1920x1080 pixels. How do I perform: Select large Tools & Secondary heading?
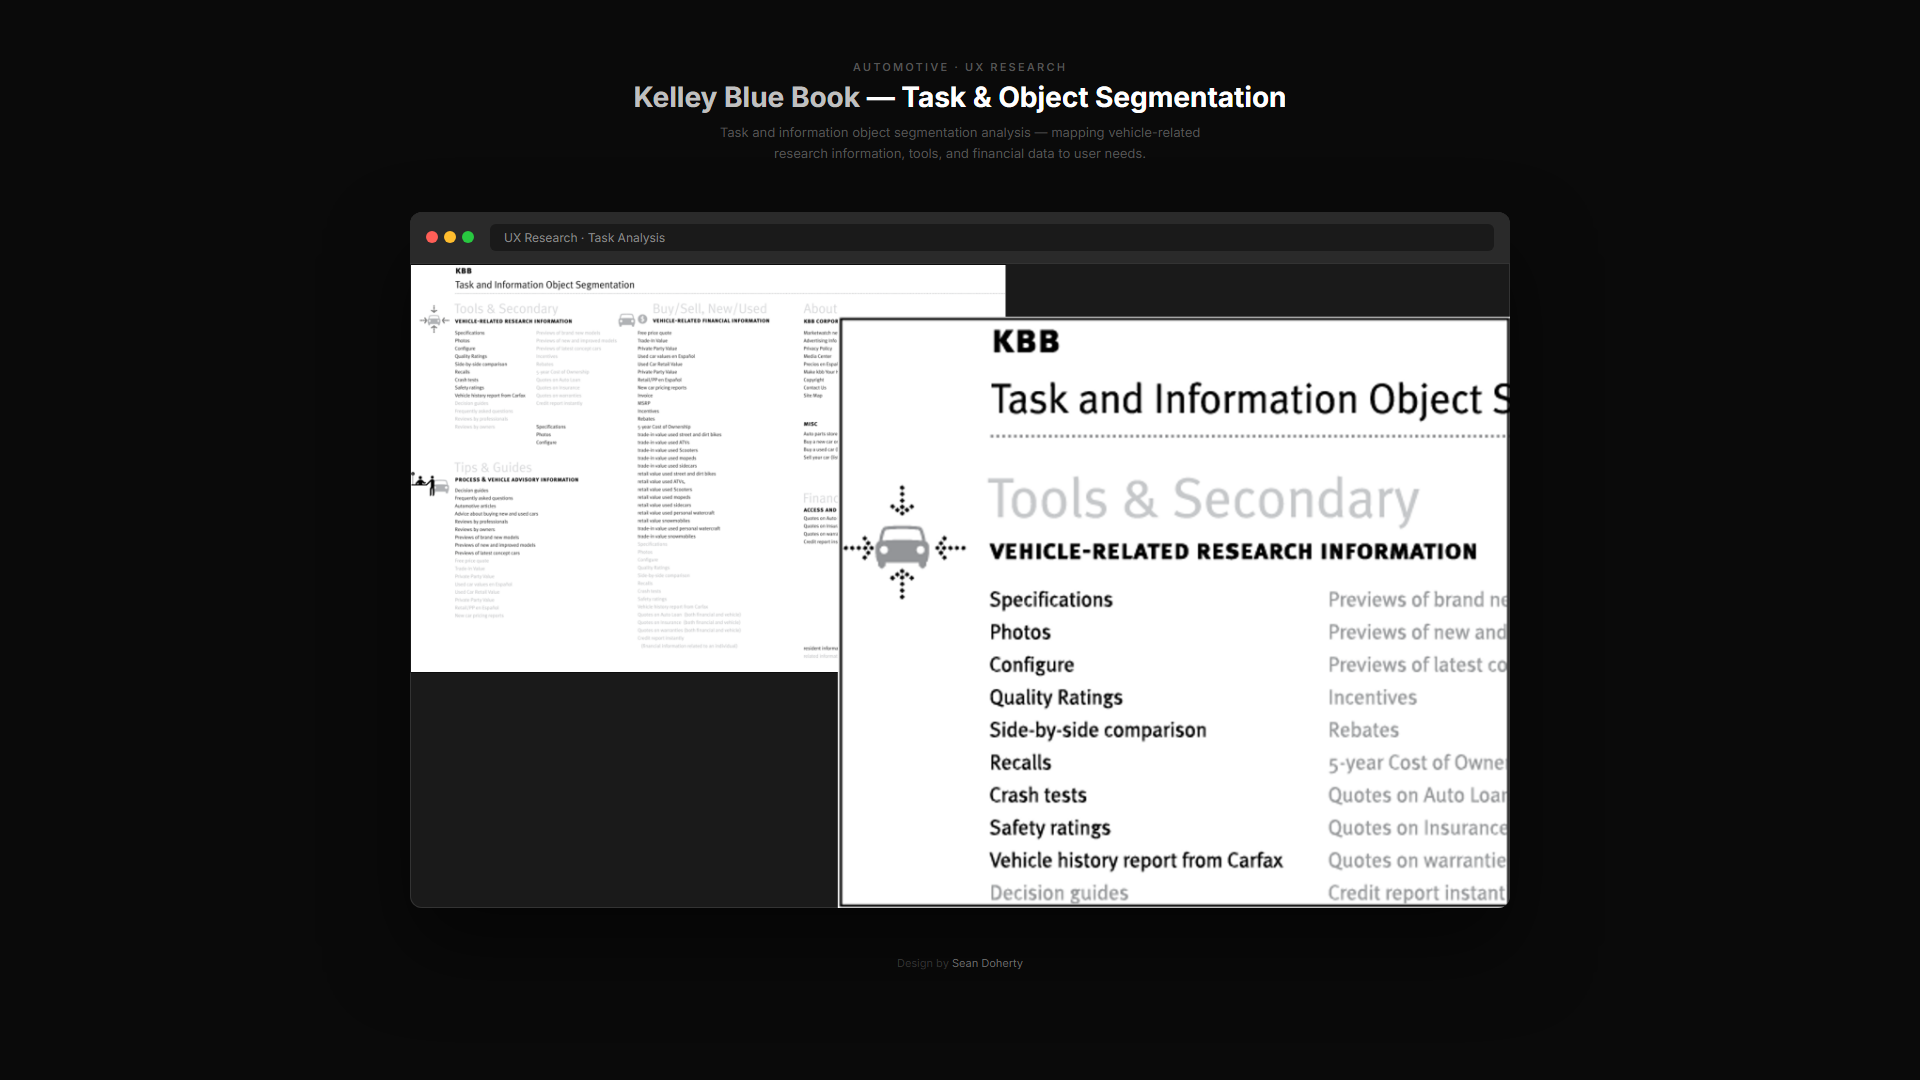[x=1203, y=499]
